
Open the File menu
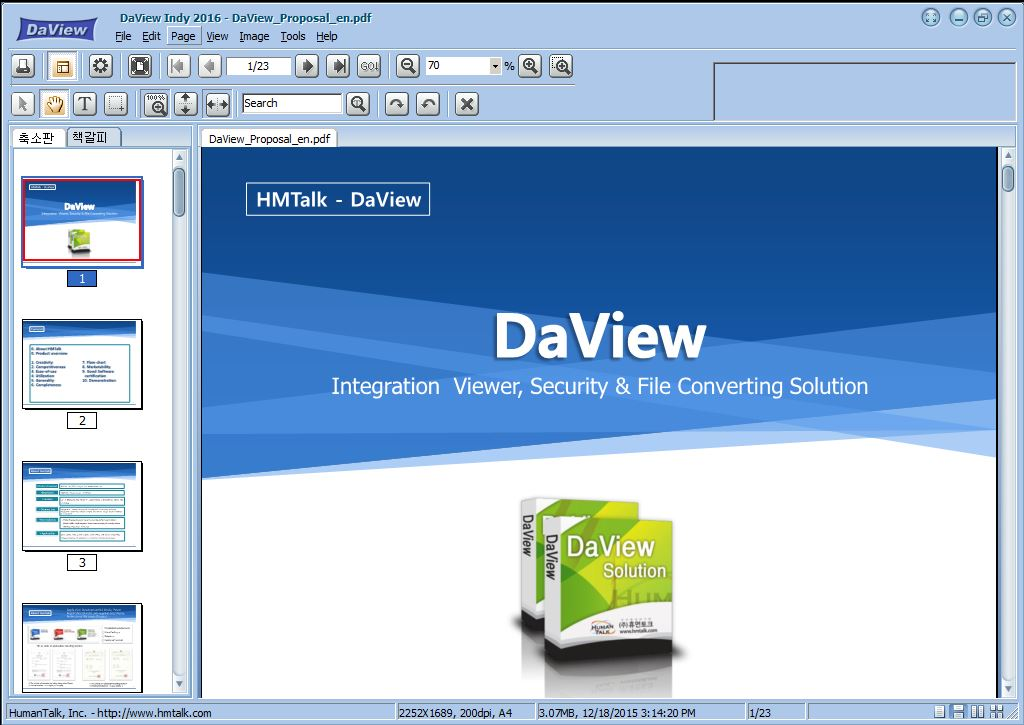tap(123, 36)
